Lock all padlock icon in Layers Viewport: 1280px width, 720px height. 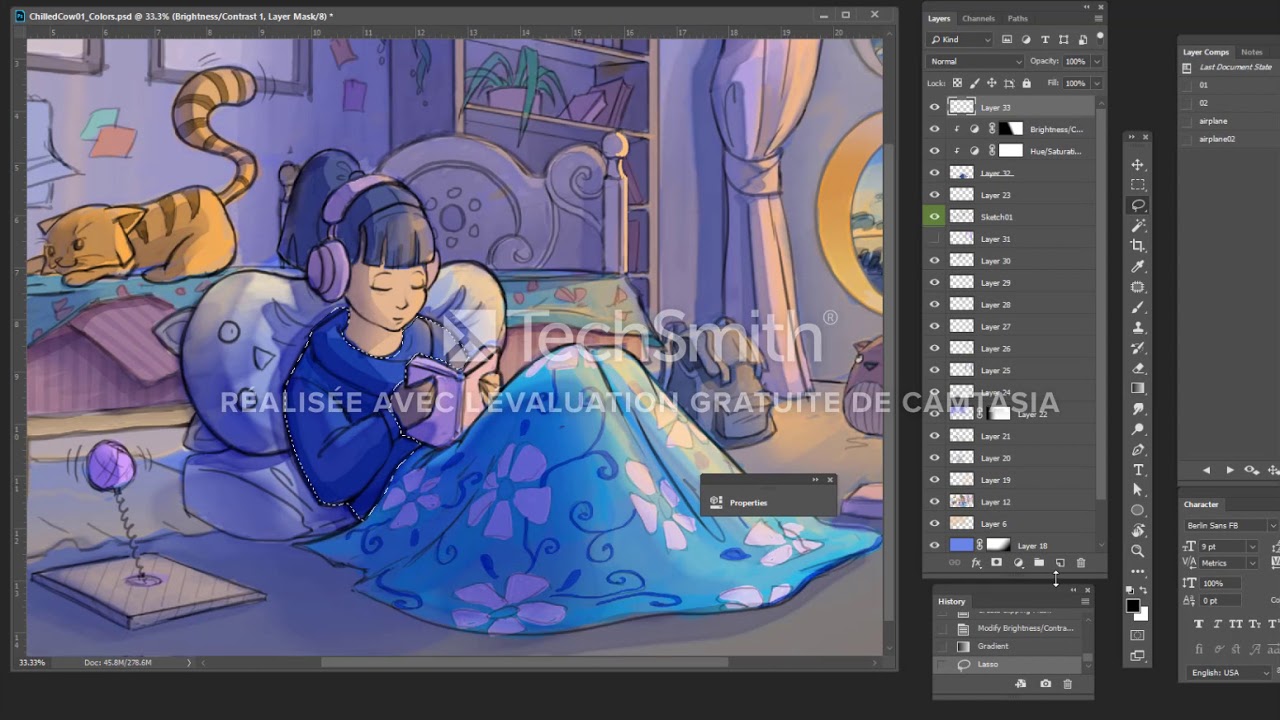tap(1026, 84)
